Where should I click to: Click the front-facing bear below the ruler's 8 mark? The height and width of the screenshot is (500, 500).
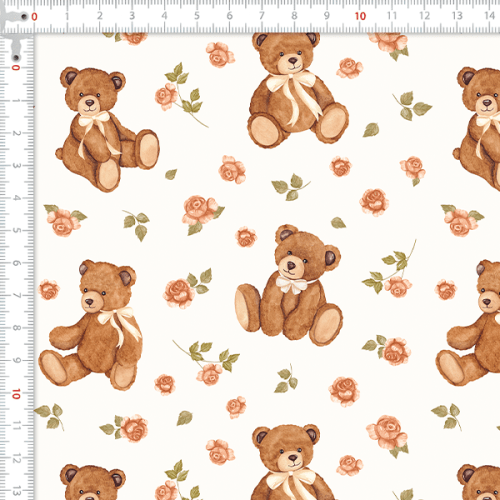pos(298,90)
